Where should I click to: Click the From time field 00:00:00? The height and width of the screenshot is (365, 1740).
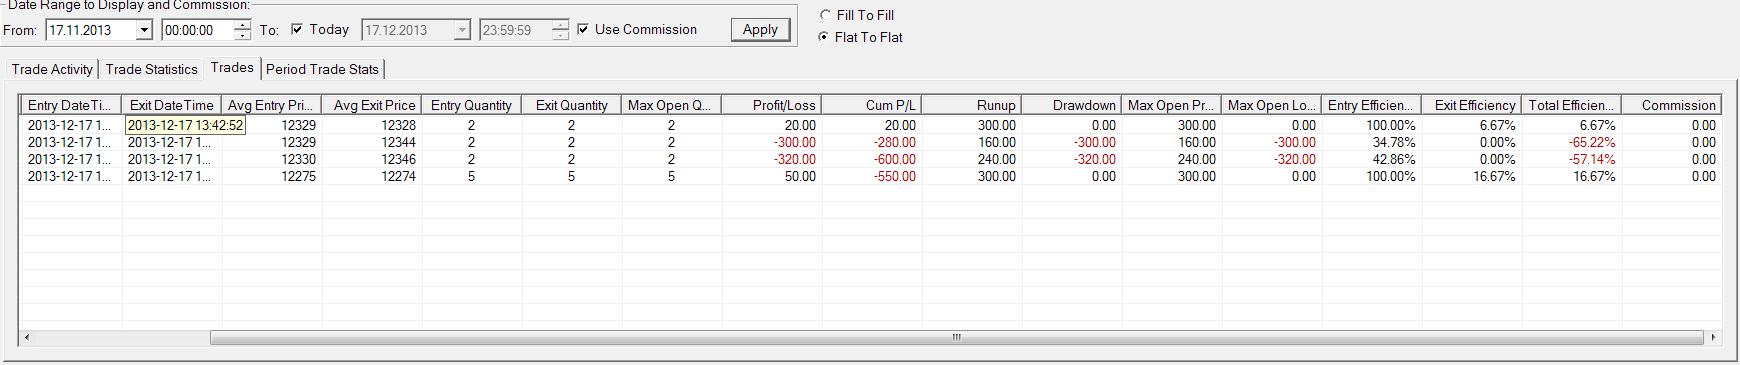point(197,30)
